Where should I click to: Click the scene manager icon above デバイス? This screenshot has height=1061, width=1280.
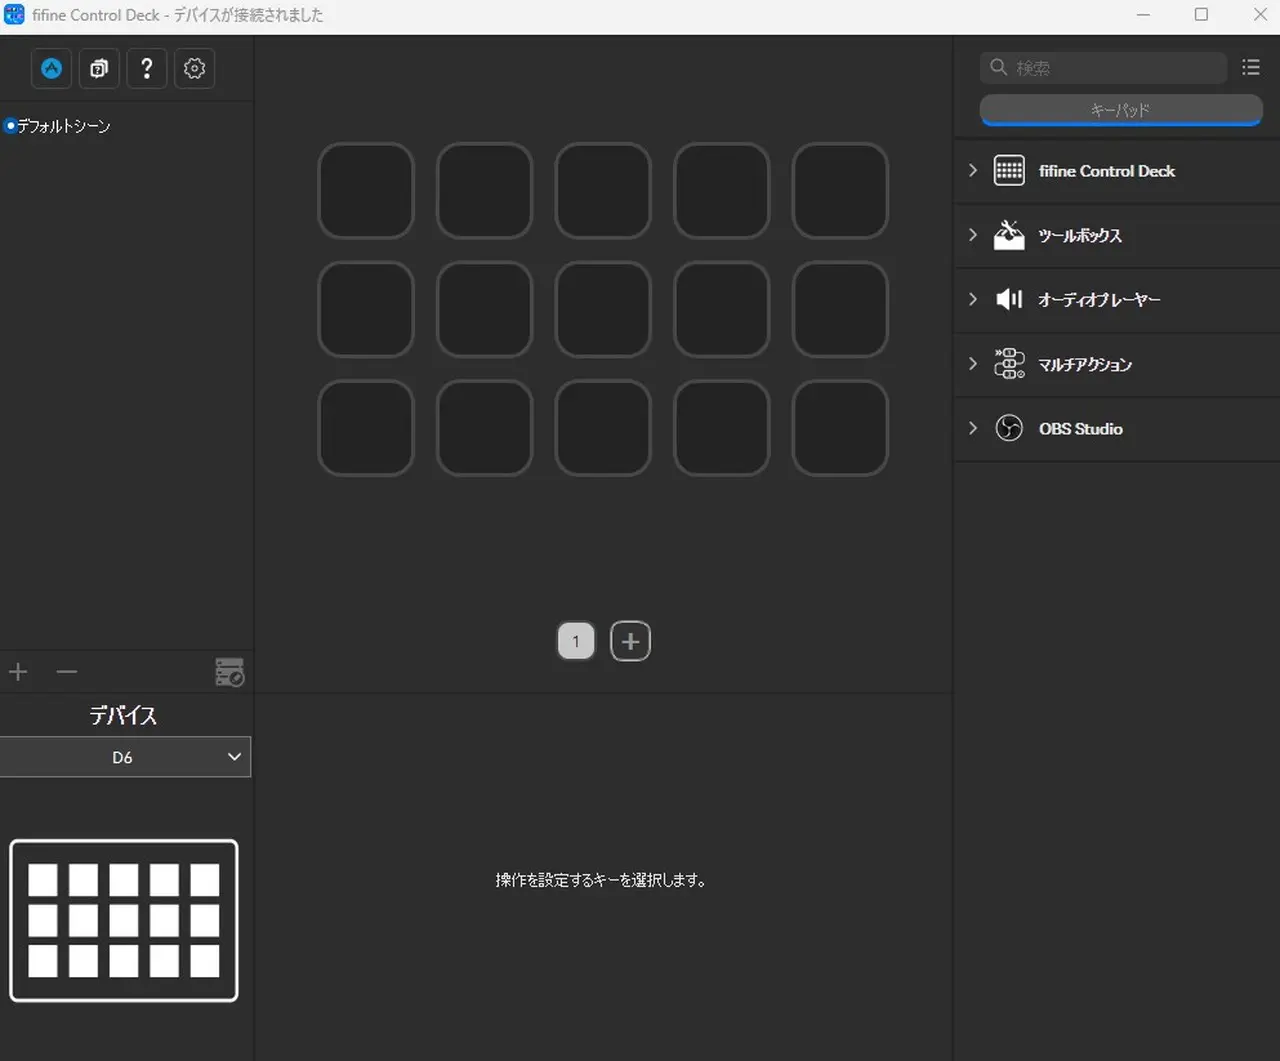[229, 672]
